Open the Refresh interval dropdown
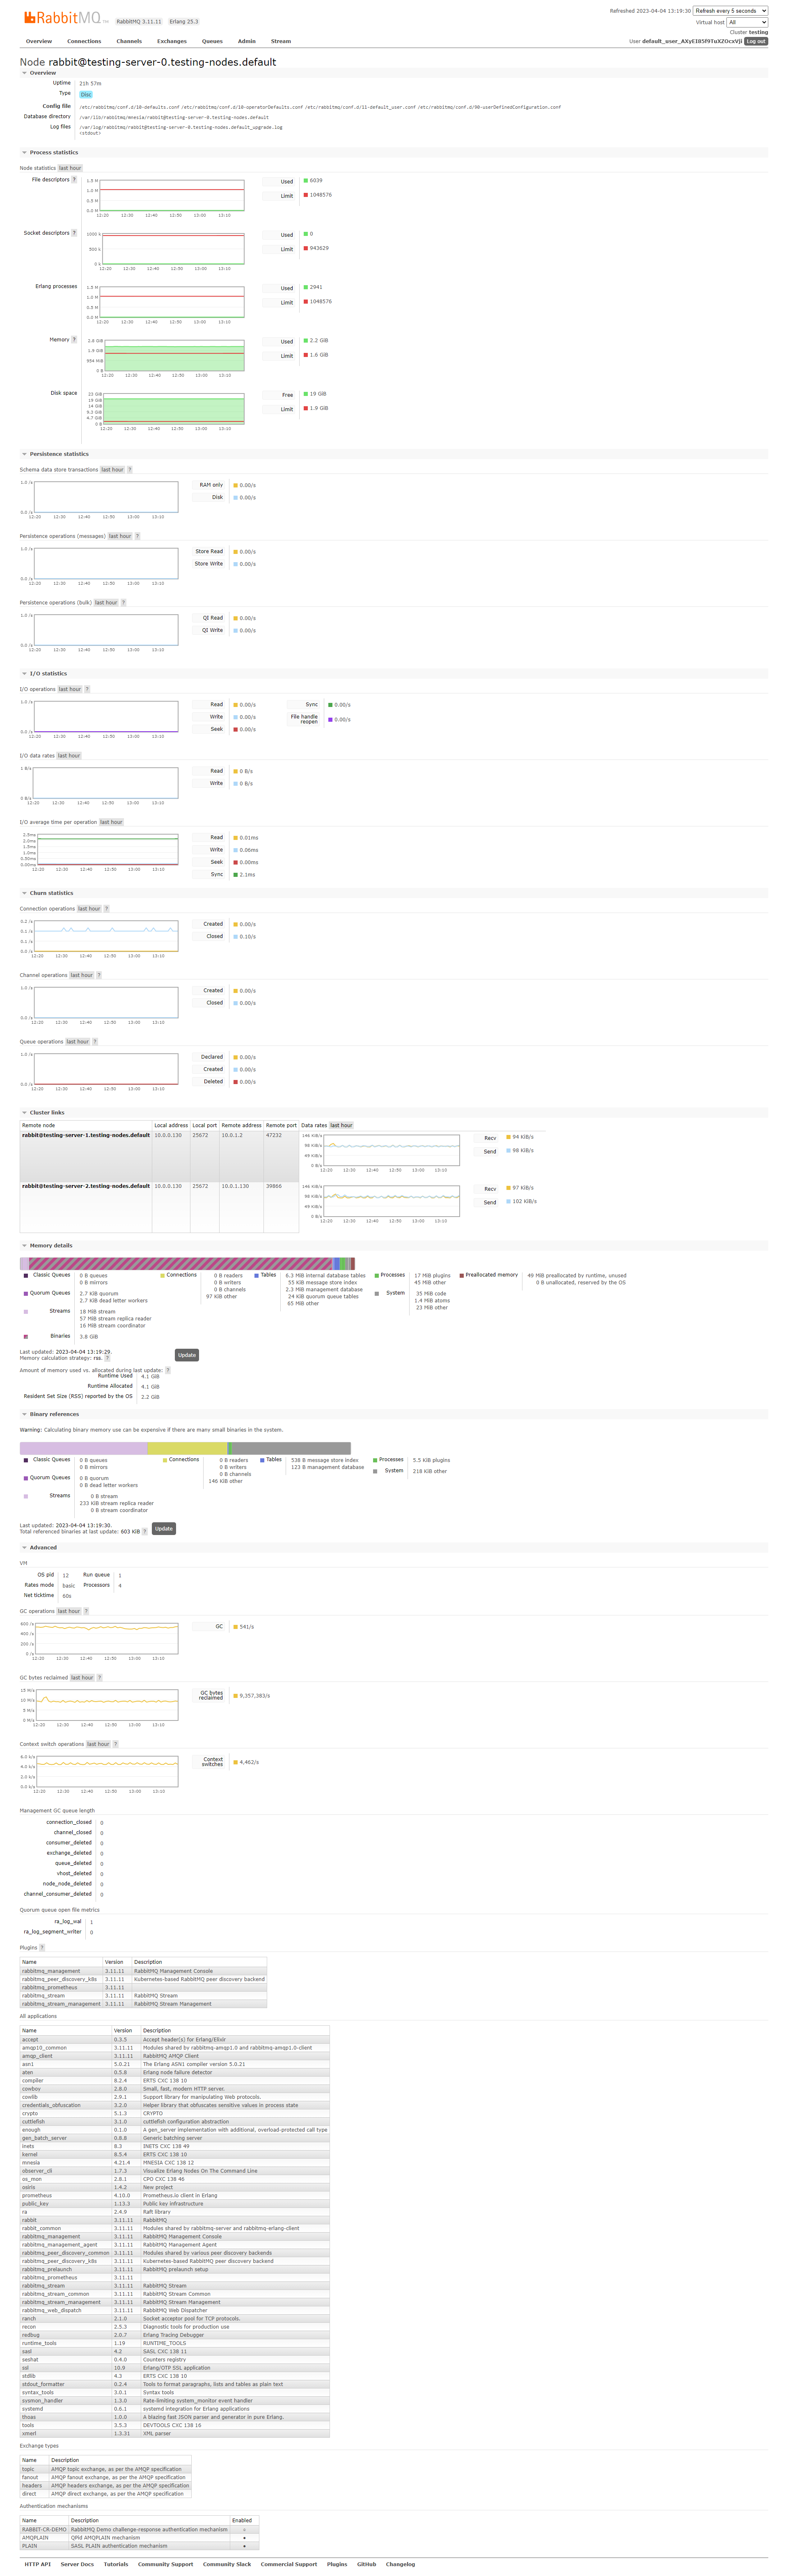Image resolution: width=788 pixels, height=2576 pixels. [730, 11]
